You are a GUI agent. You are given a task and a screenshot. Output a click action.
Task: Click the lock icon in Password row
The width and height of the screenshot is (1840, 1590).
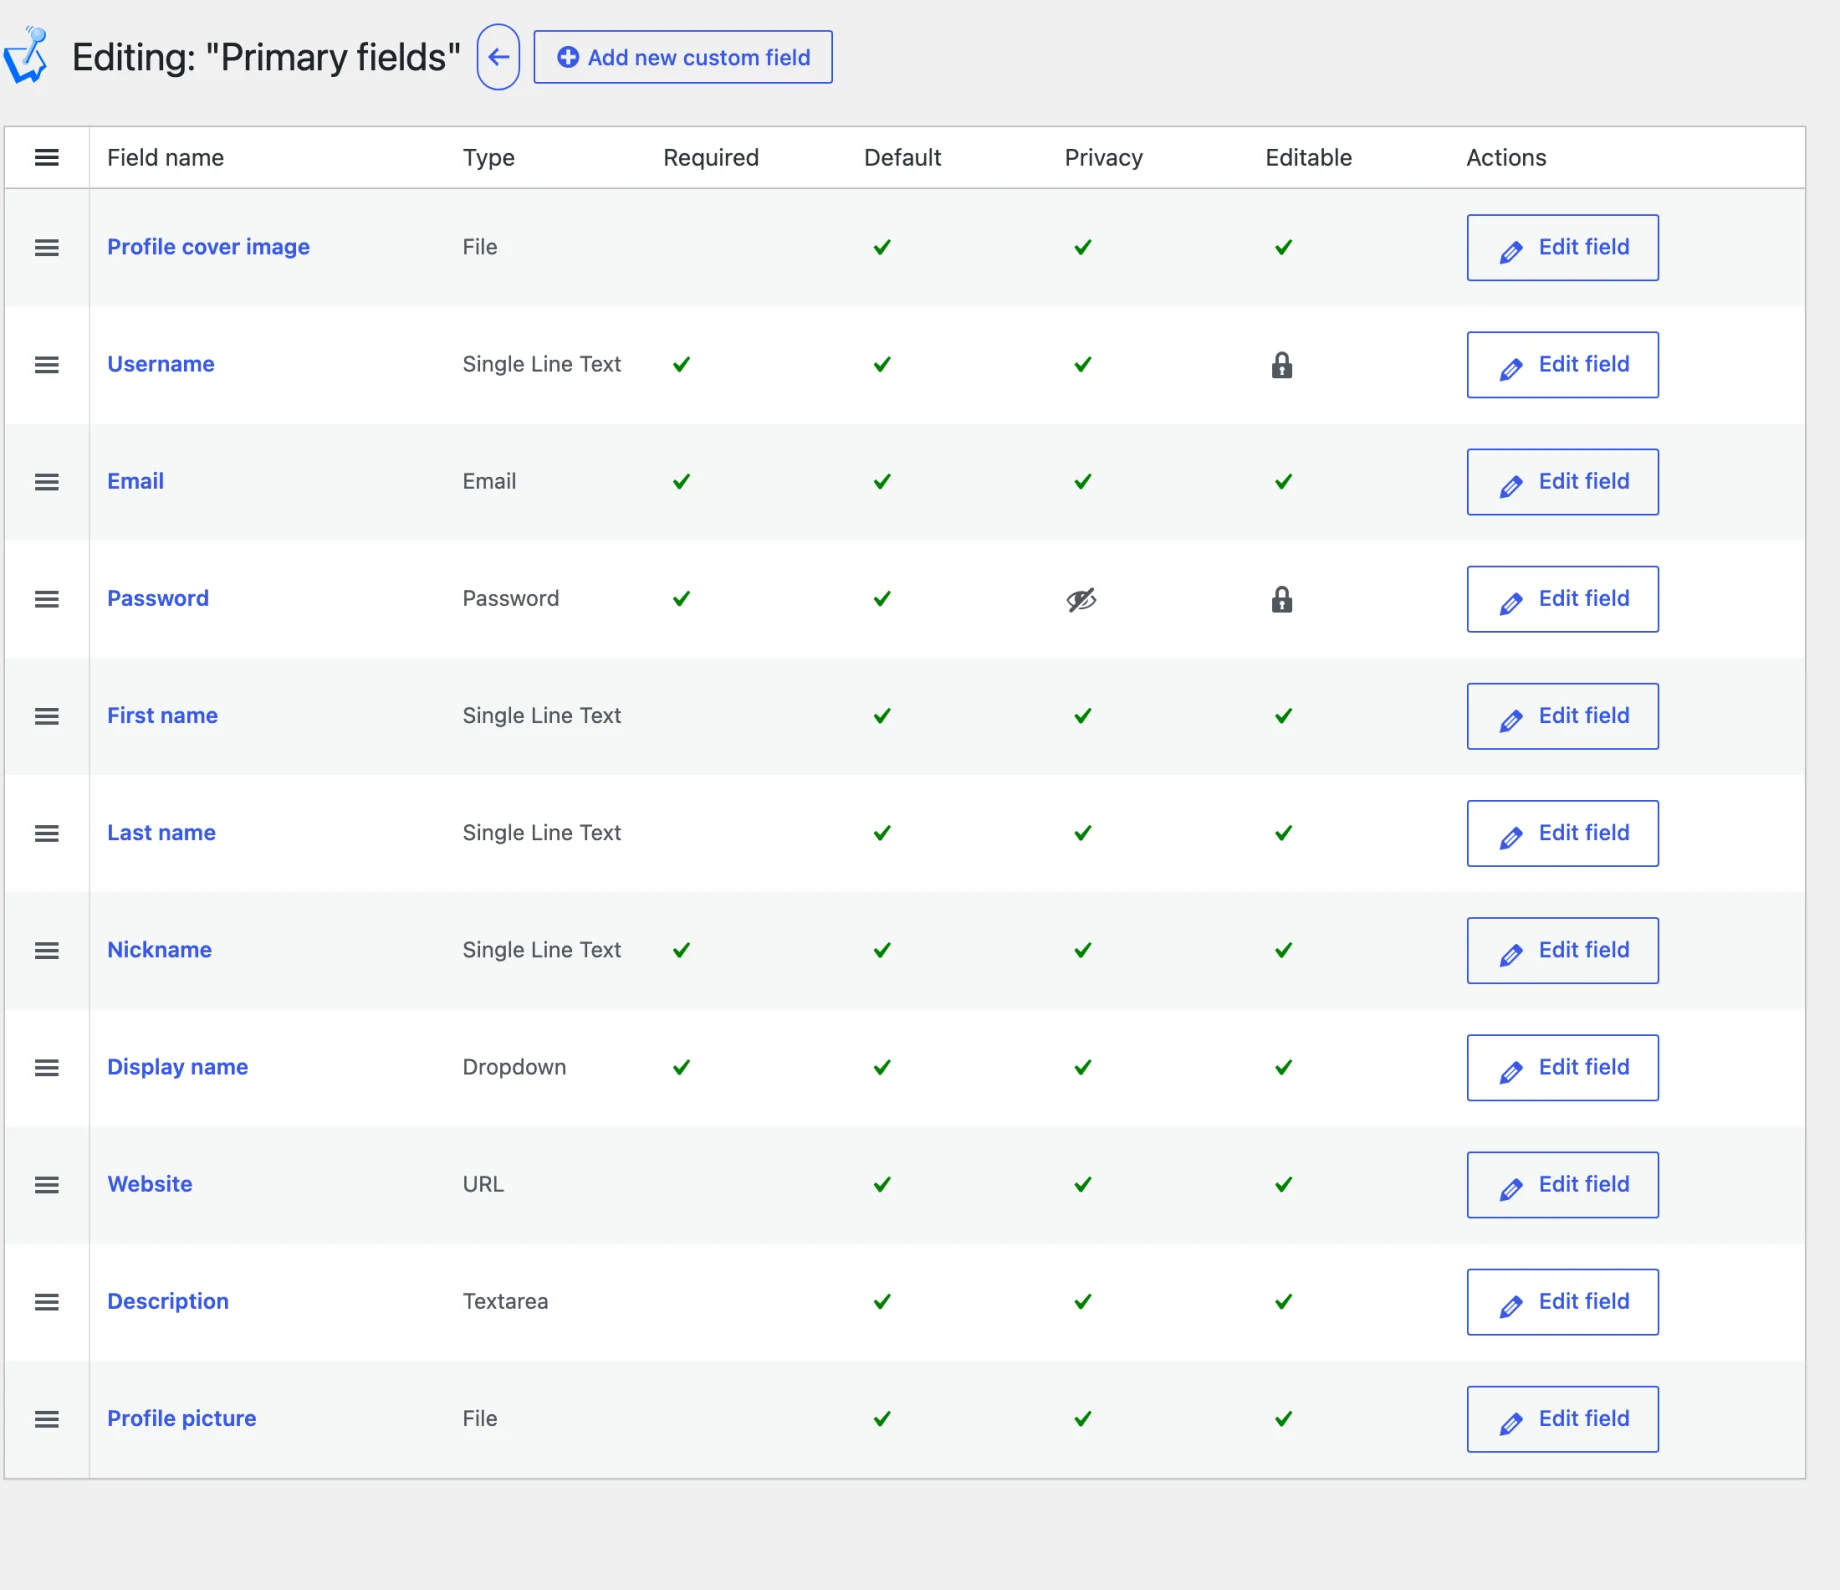point(1282,599)
